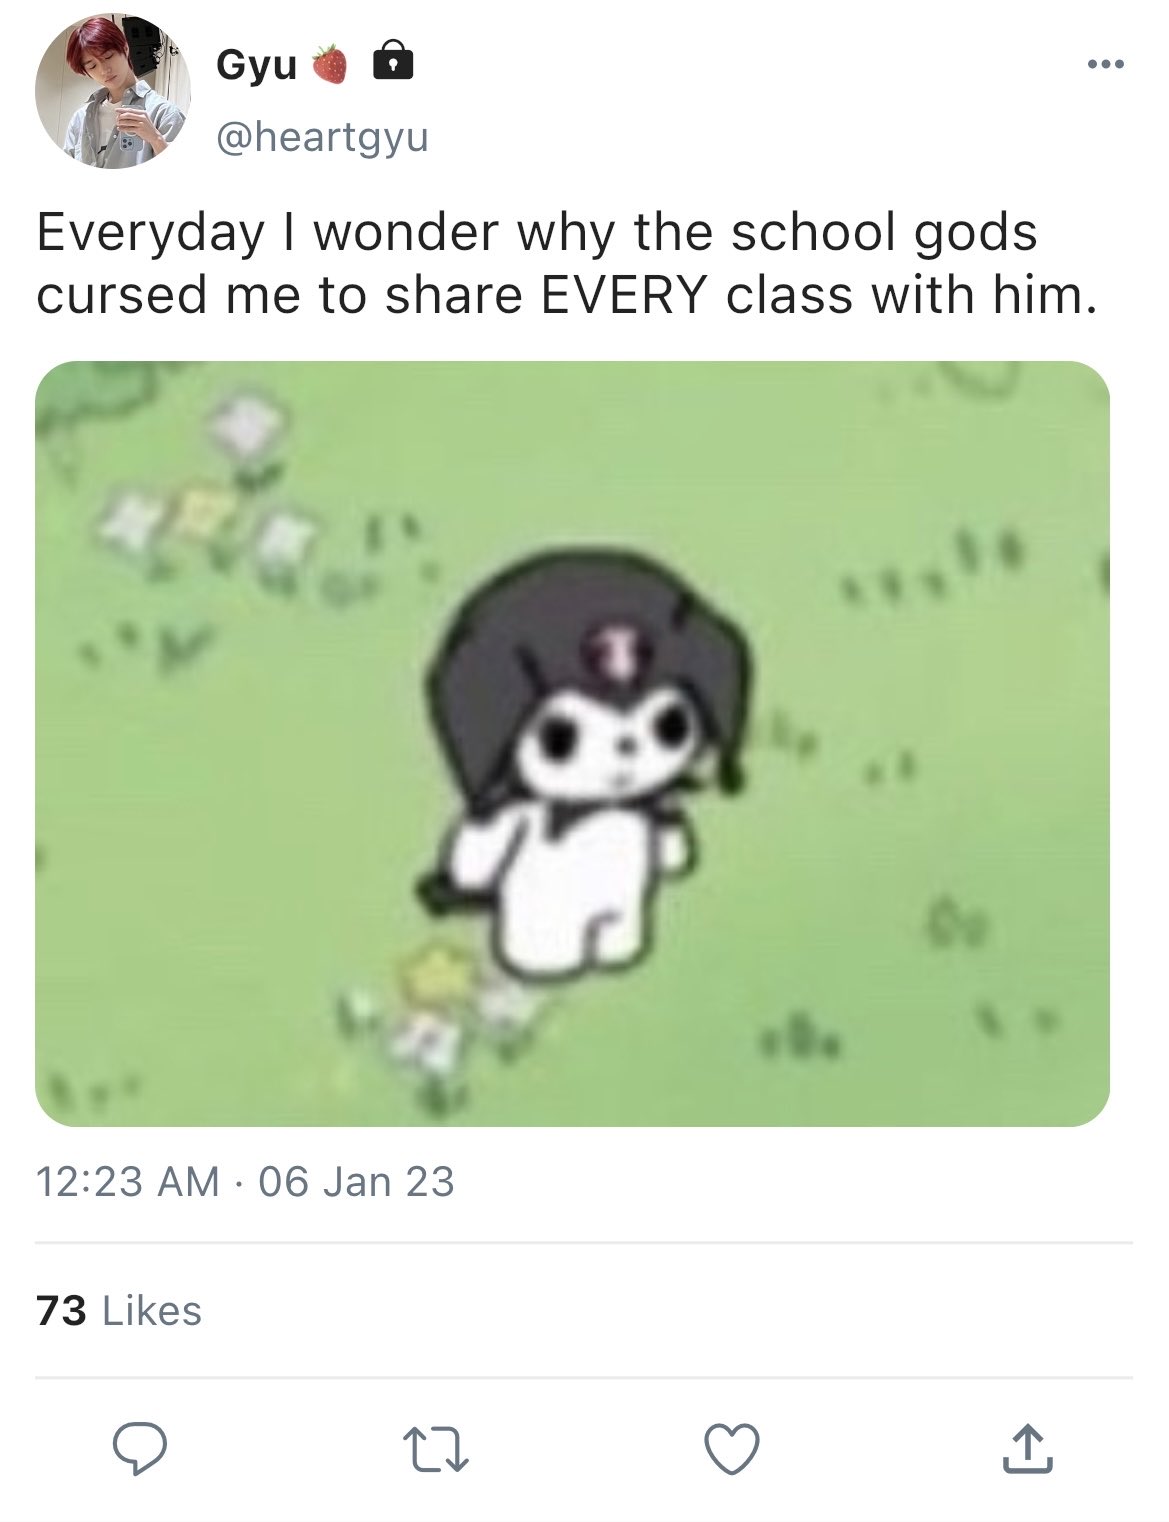Open the 06 Jan 23 date
1169x1522 pixels.
point(356,1182)
